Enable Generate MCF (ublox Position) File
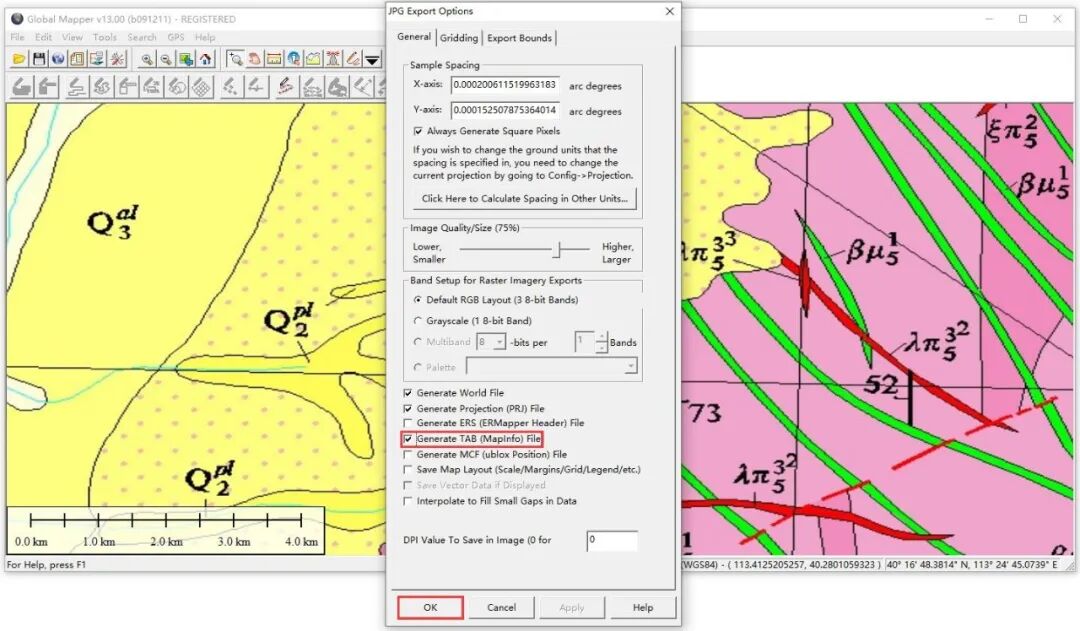Viewport: 1080px width, 631px height. click(x=408, y=455)
